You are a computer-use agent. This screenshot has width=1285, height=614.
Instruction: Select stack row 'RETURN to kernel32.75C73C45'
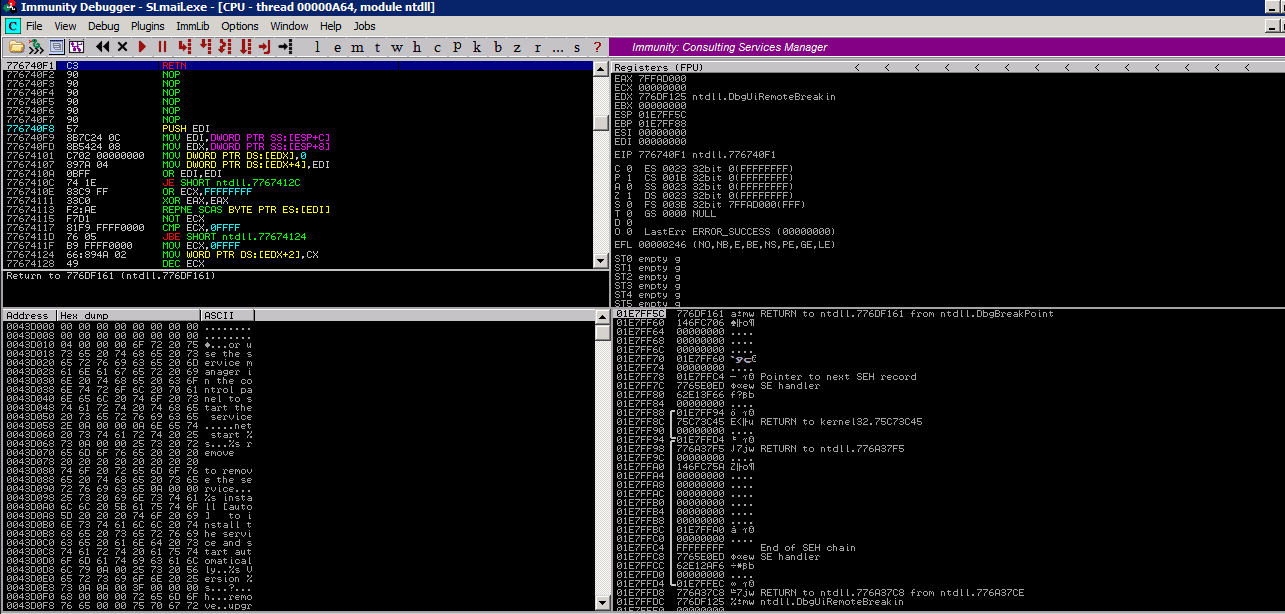[x=948, y=421]
